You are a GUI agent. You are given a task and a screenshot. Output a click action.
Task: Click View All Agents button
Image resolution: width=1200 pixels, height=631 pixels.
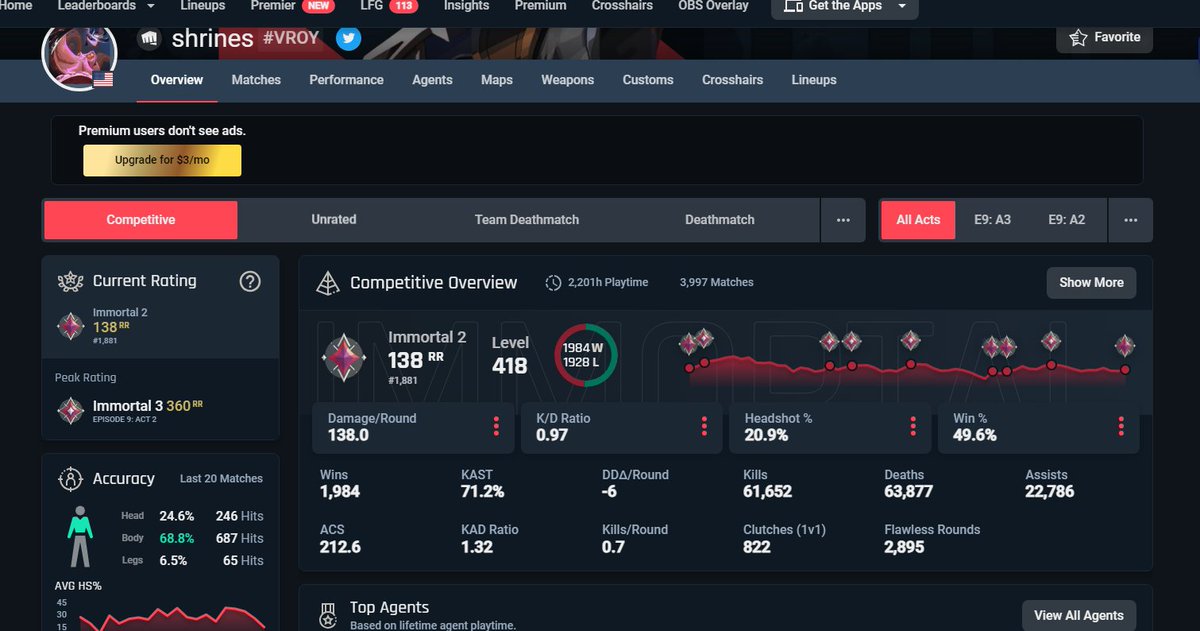[1078, 615]
